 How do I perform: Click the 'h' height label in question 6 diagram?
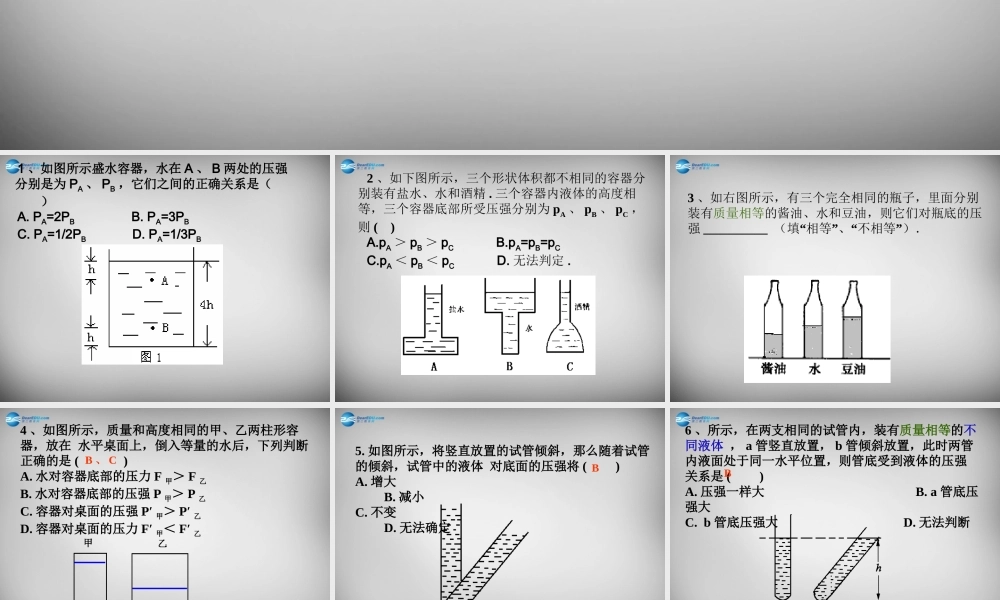pyautogui.click(x=879, y=568)
